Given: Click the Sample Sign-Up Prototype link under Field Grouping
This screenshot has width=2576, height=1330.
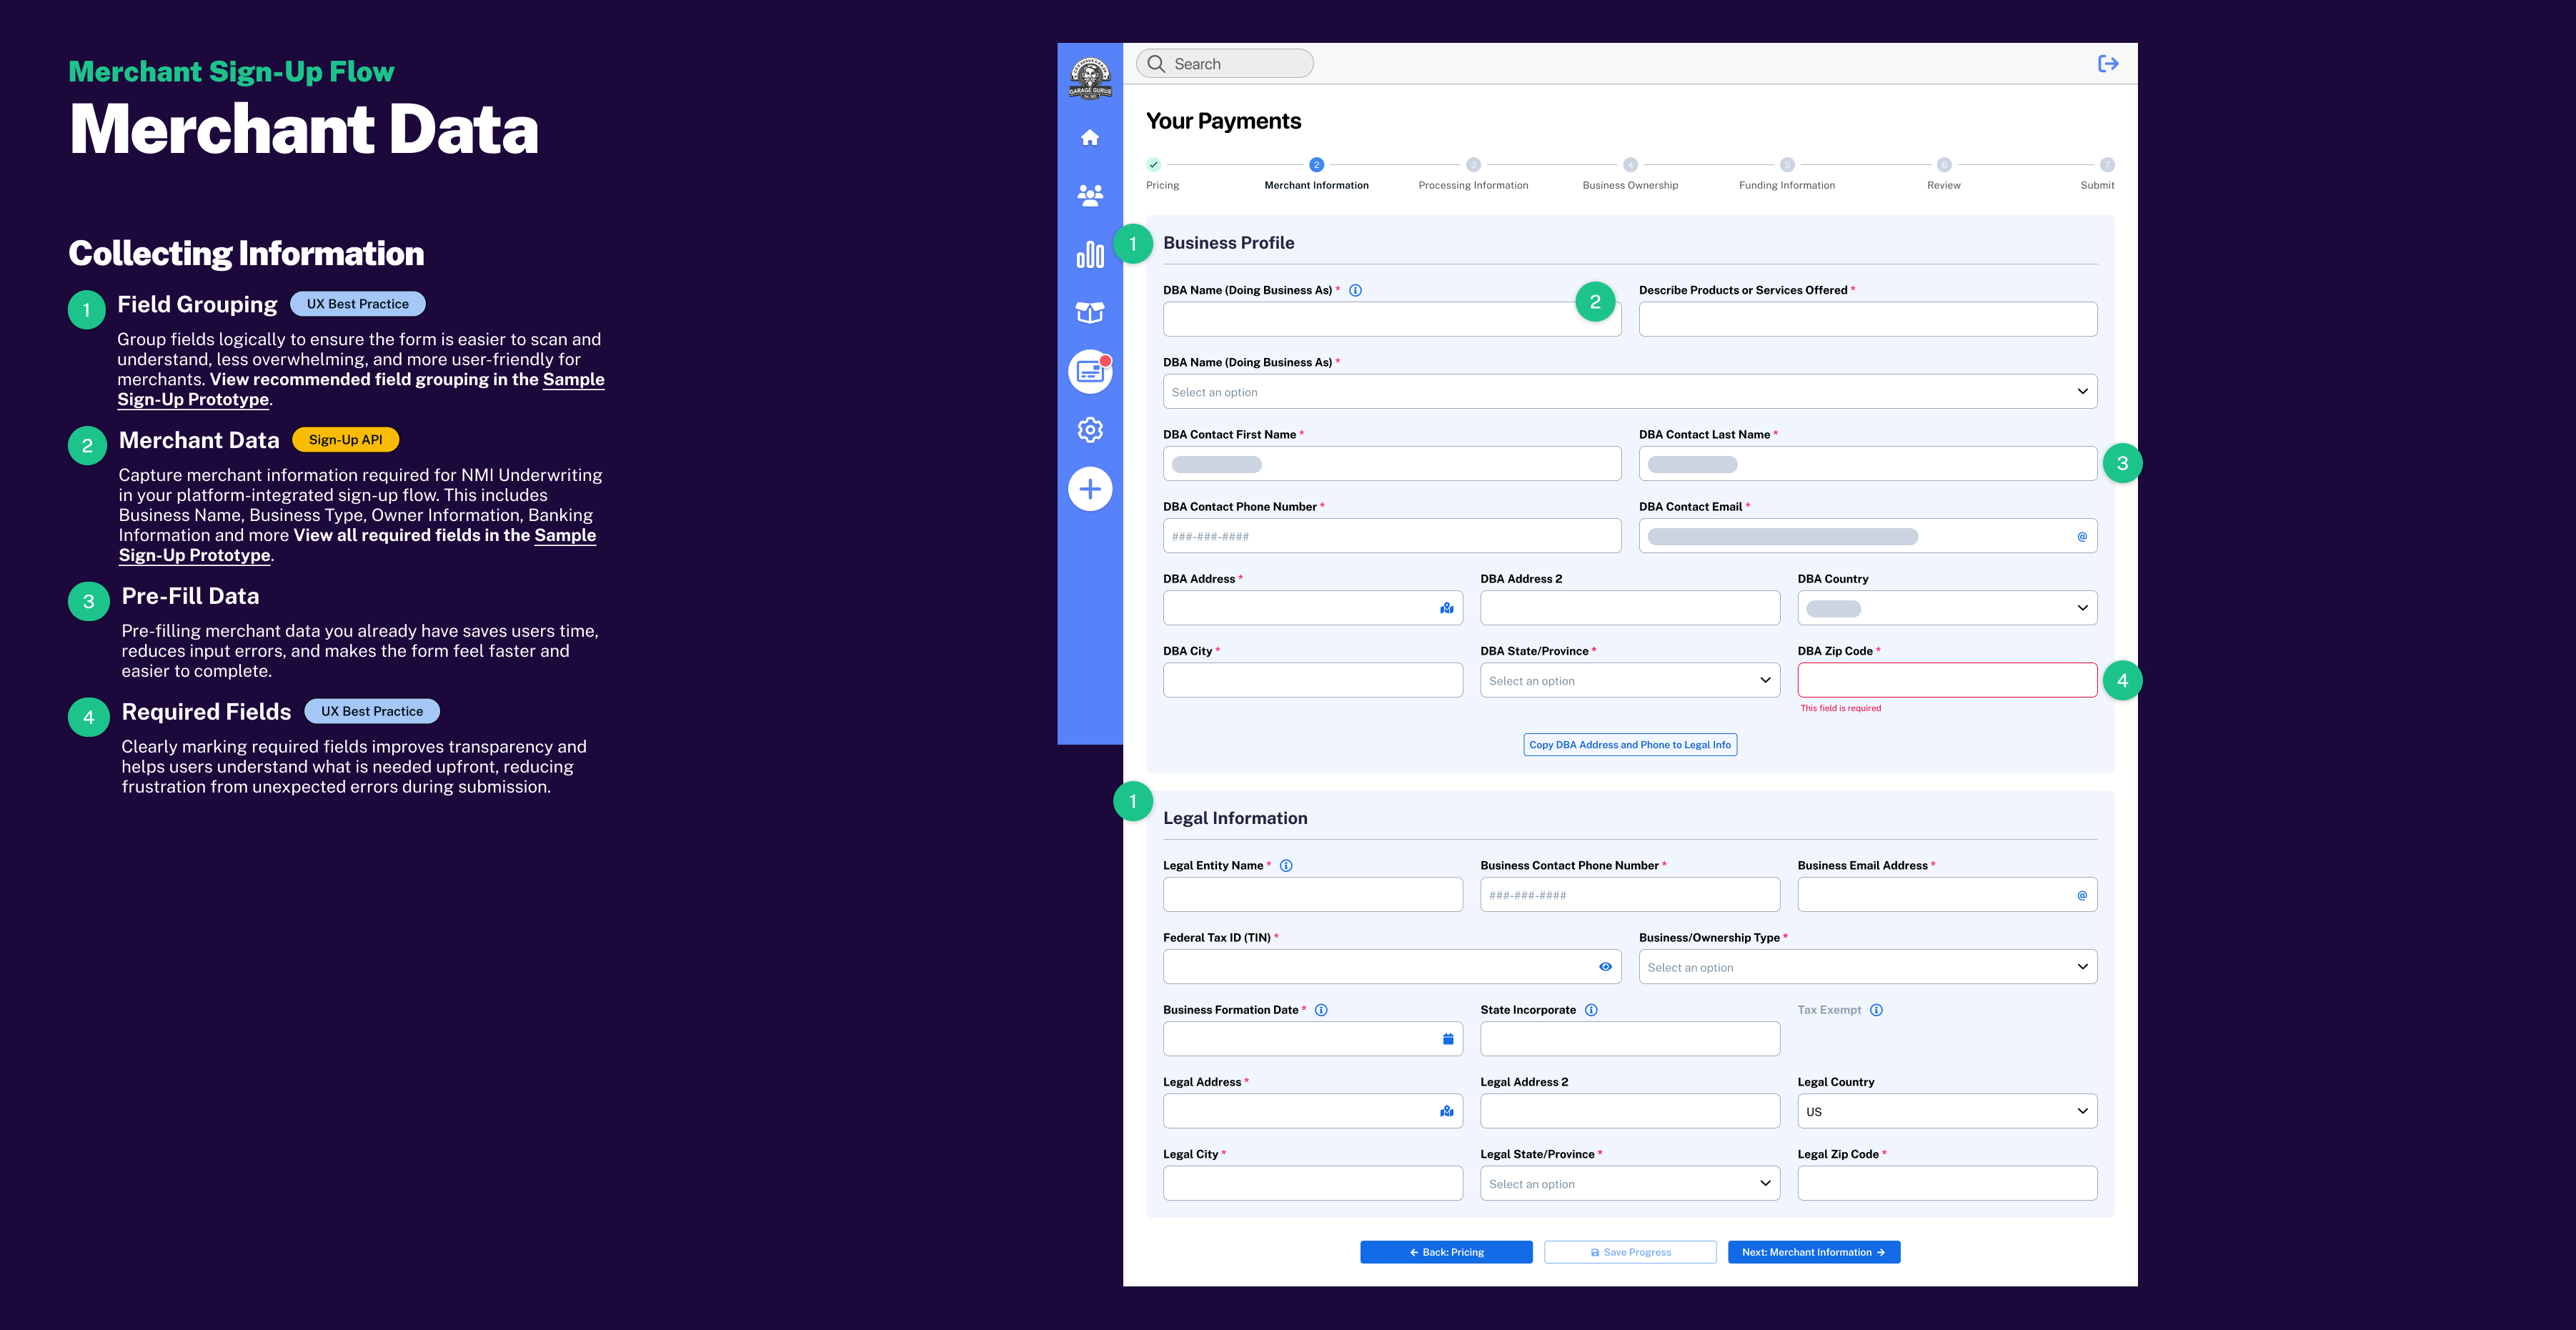Looking at the screenshot, I should 193,400.
